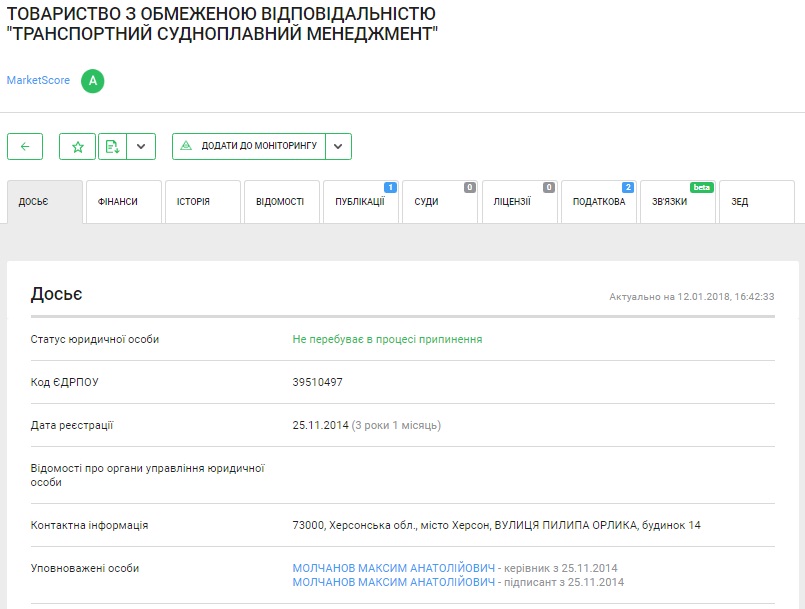This screenshot has width=805, height=609.
Task: Expand the monitoring dropdown arrow
Action: 339,146
